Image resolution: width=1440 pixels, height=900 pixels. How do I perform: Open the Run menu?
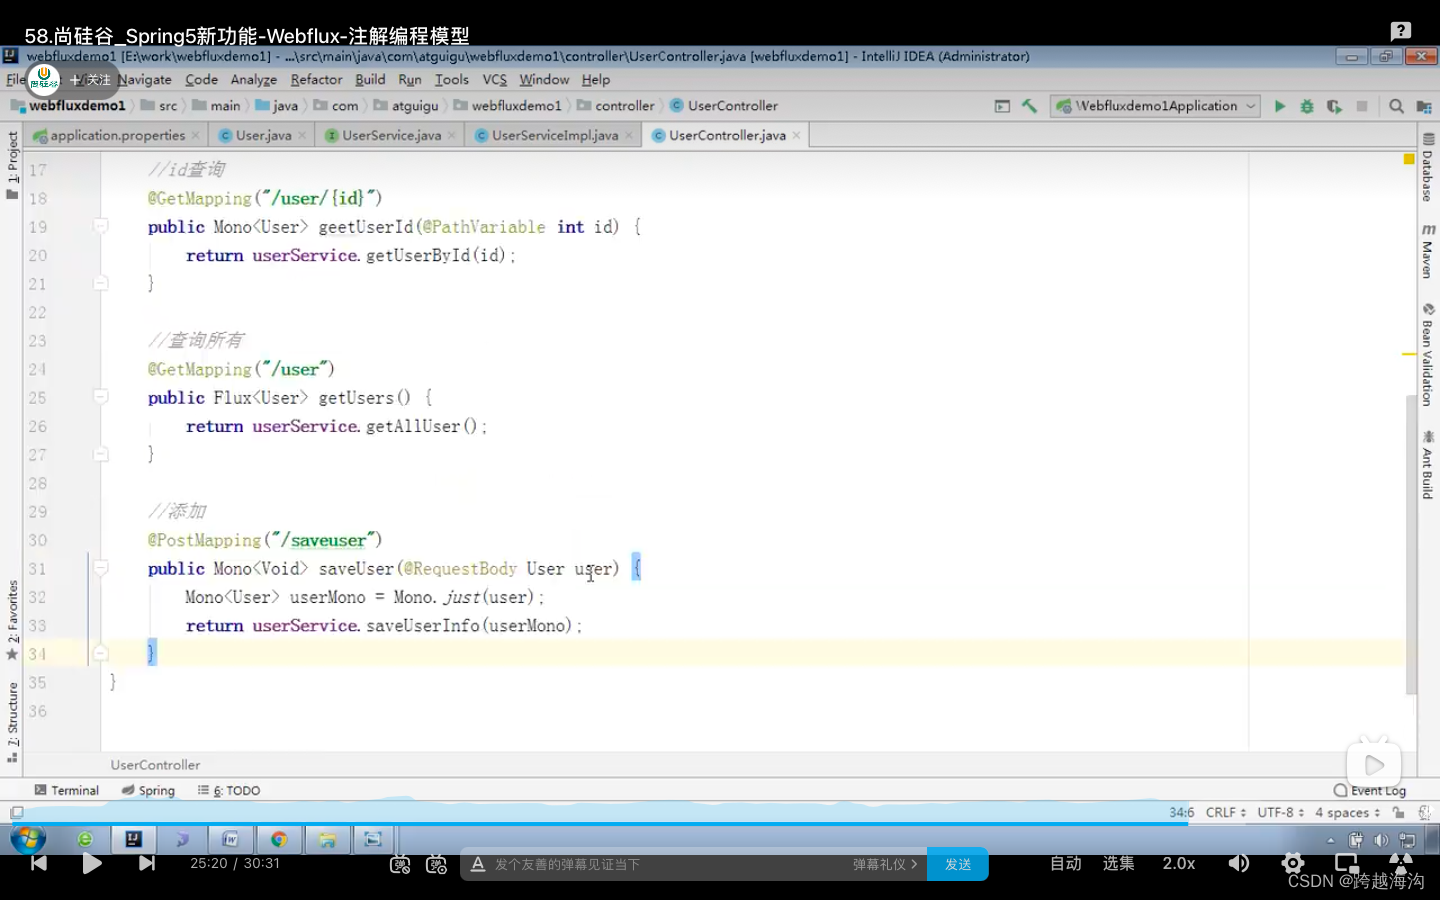click(x=410, y=80)
